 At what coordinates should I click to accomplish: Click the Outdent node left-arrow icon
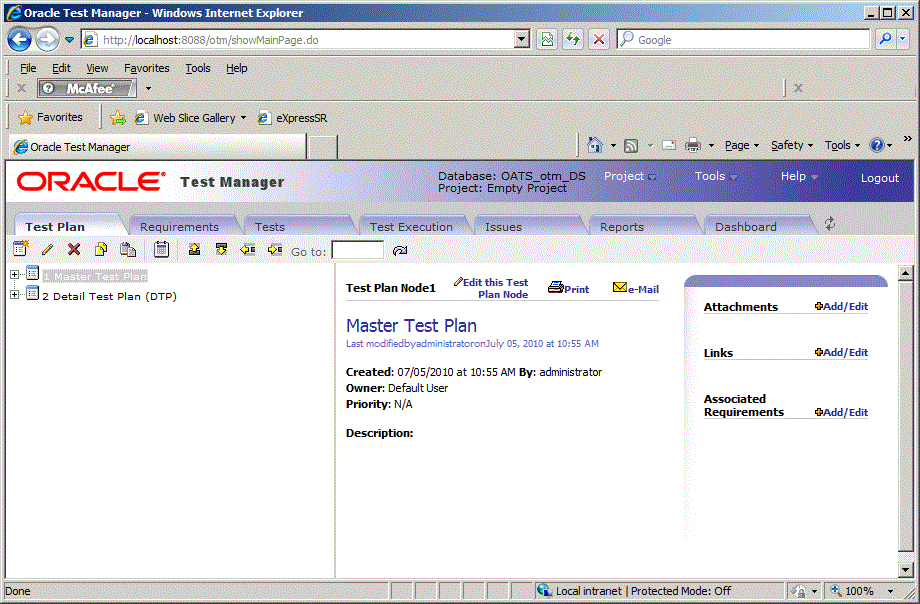248,250
